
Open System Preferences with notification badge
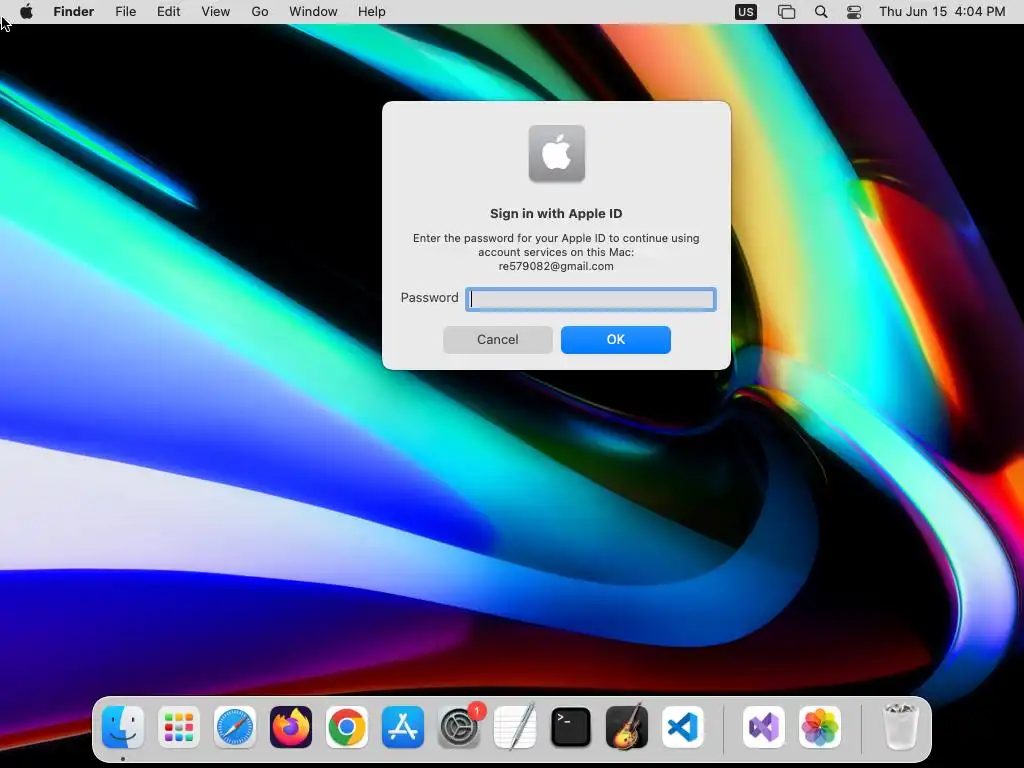pyautogui.click(x=459, y=727)
